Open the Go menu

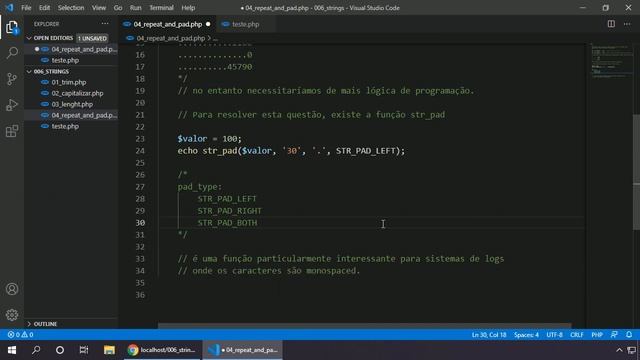[118, 8]
